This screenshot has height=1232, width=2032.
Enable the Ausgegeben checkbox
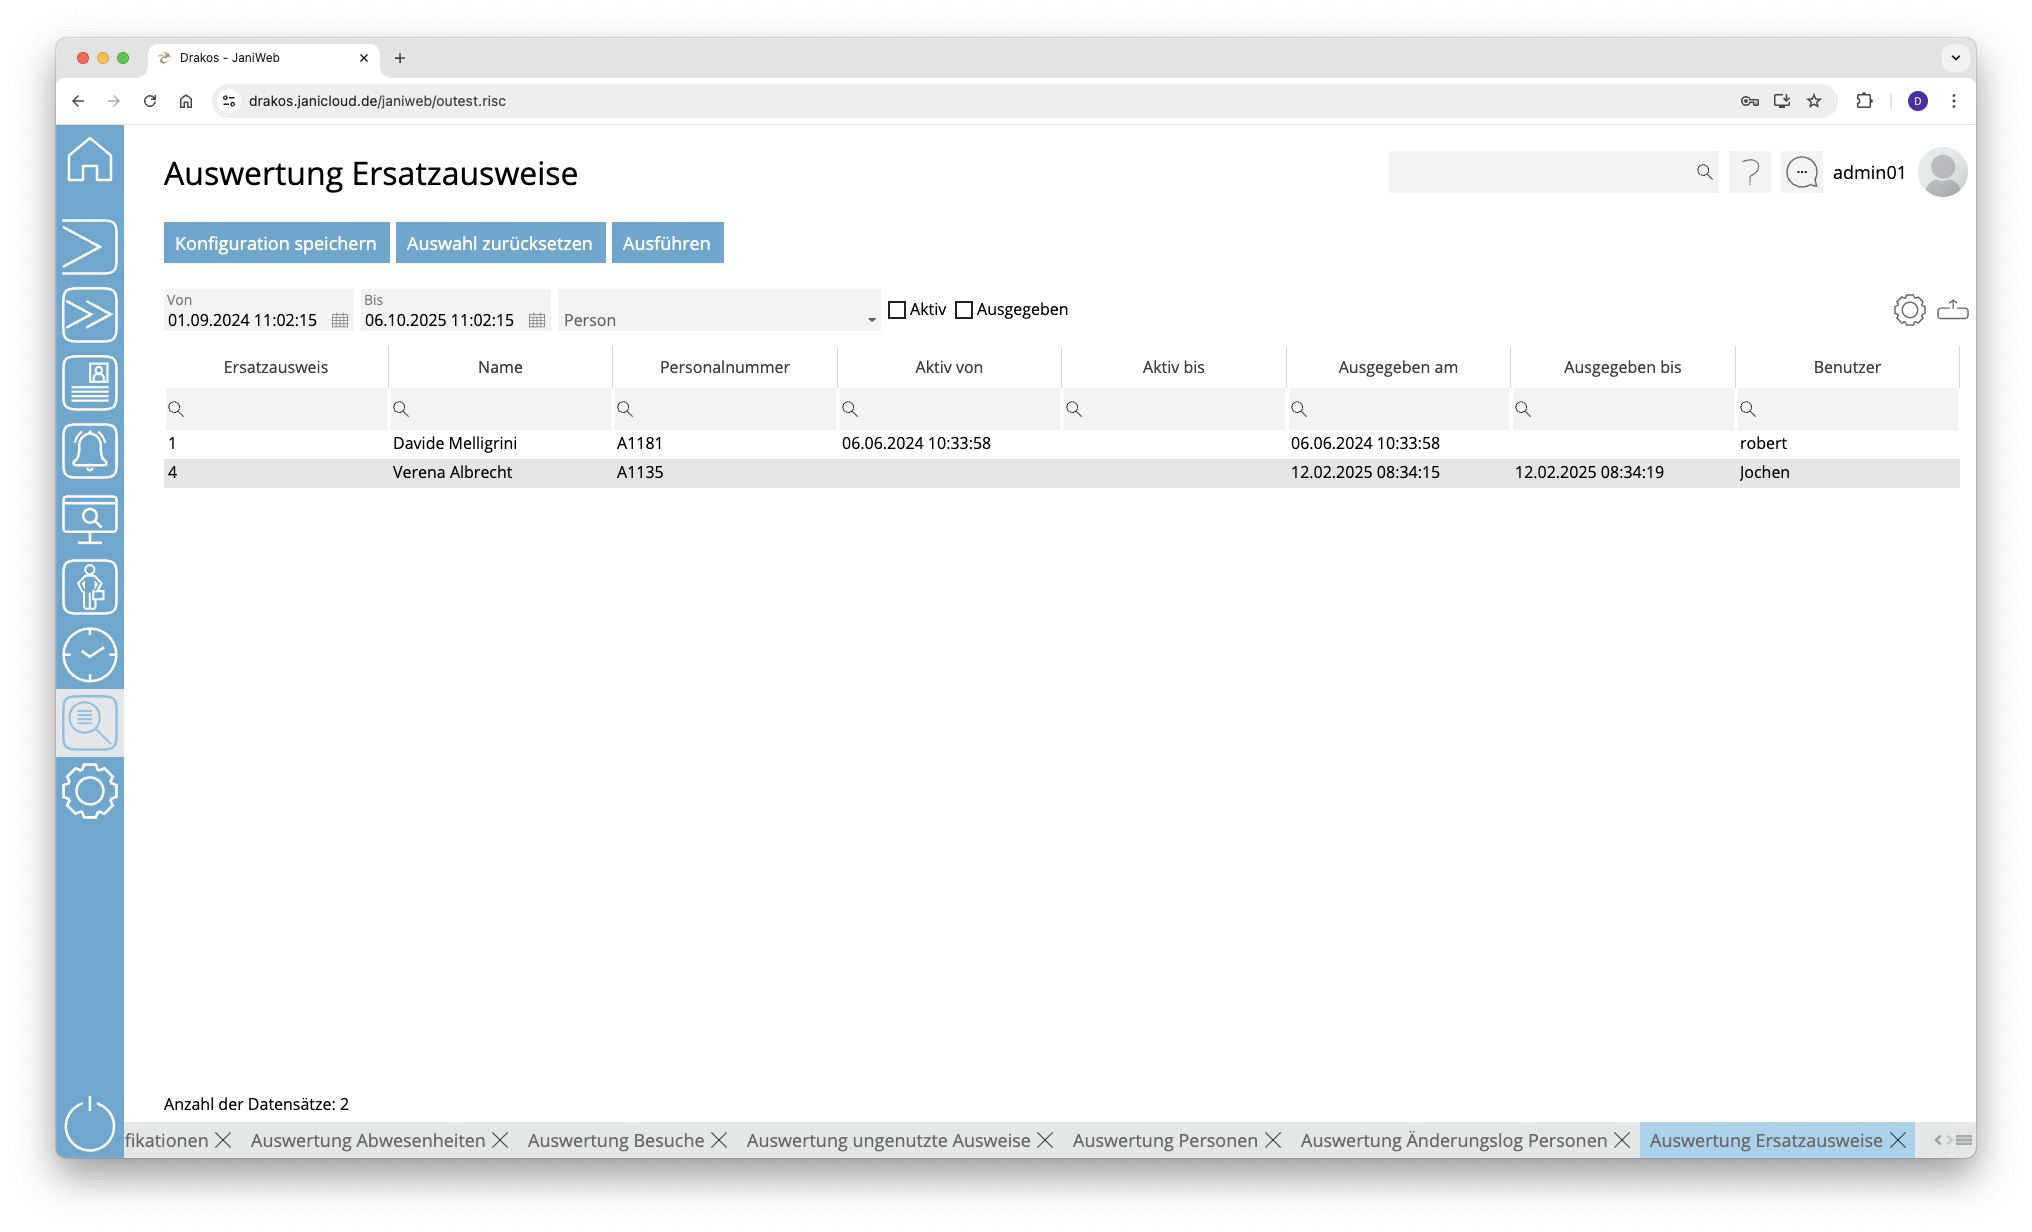[x=964, y=310]
